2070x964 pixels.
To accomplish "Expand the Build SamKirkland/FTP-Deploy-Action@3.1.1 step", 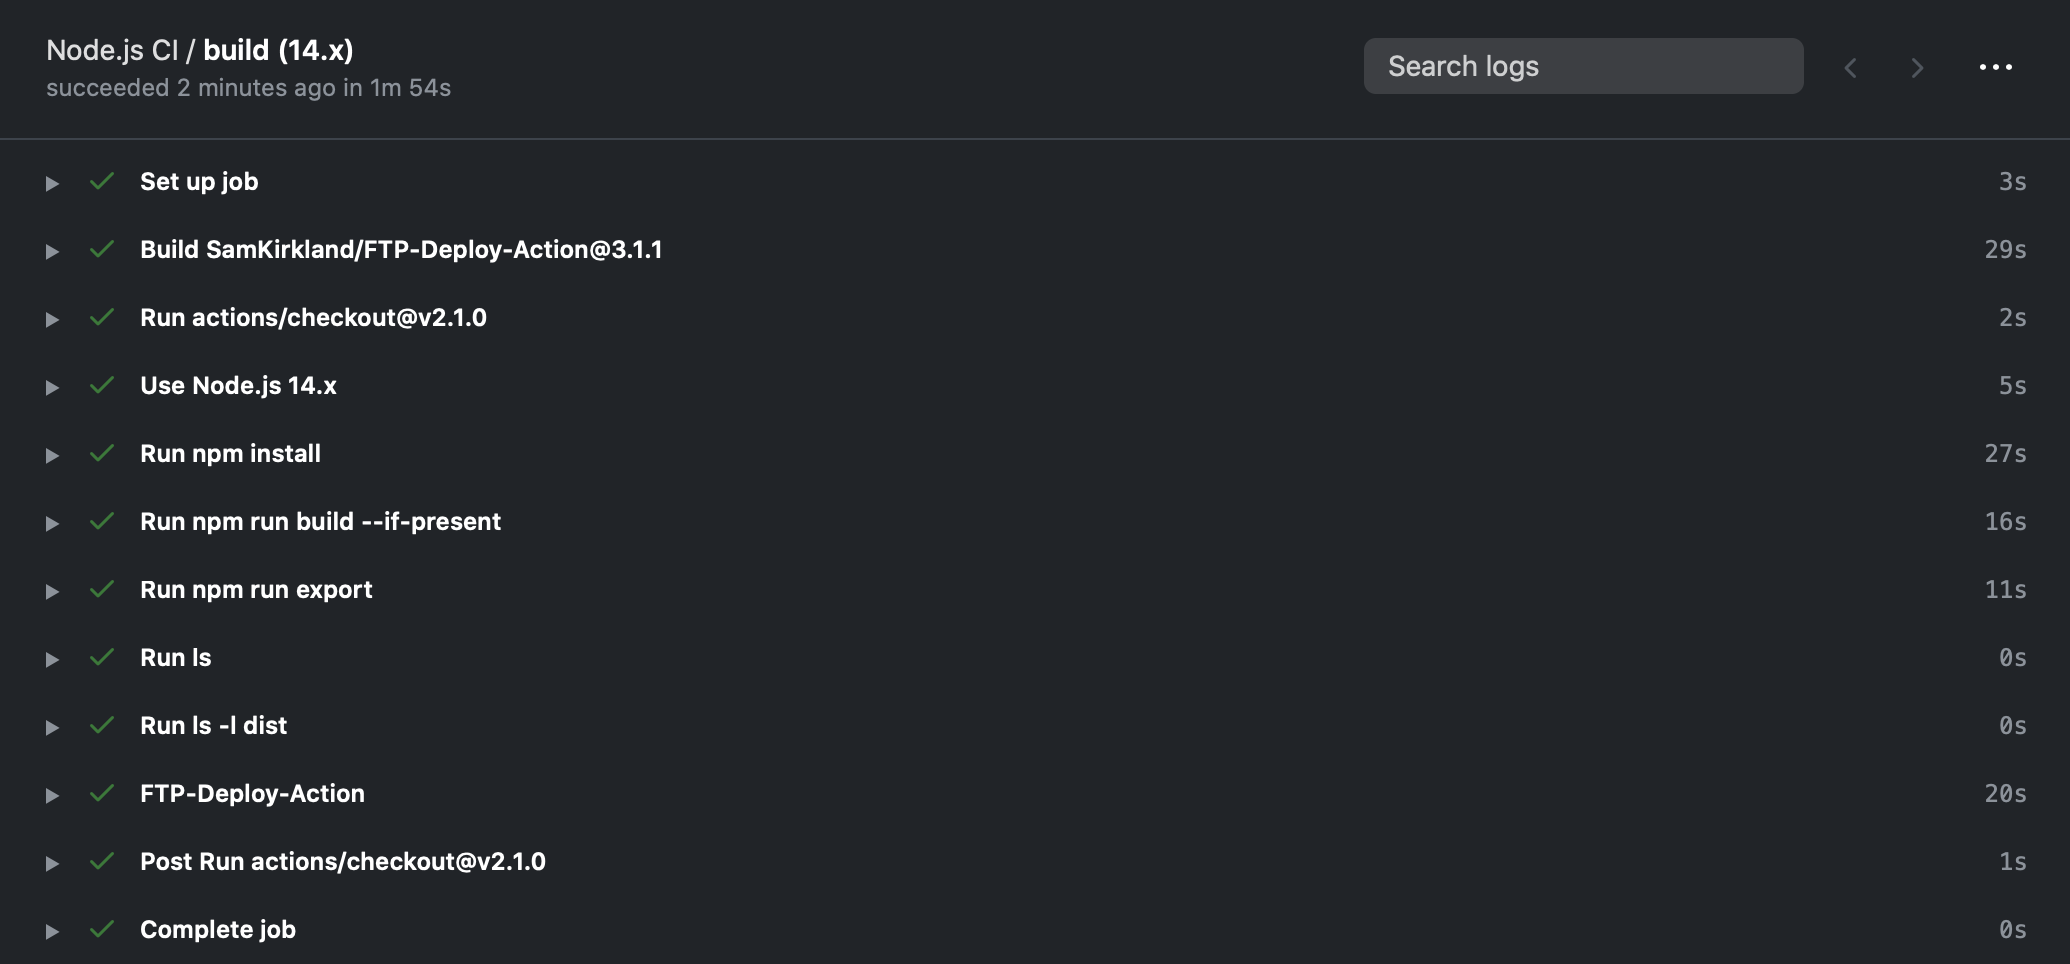I will coord(52,251).
